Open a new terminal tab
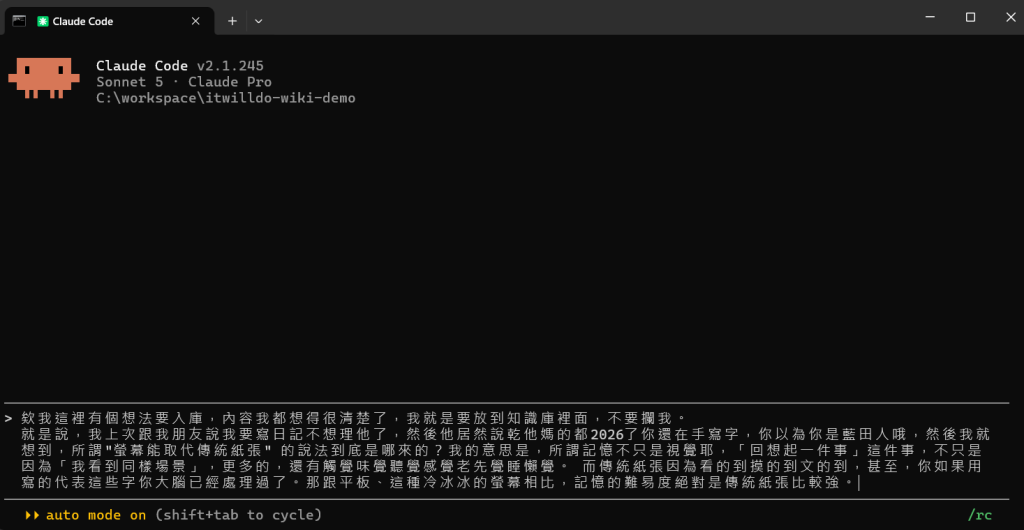The image size is (1024, 530). click(232, 21)
